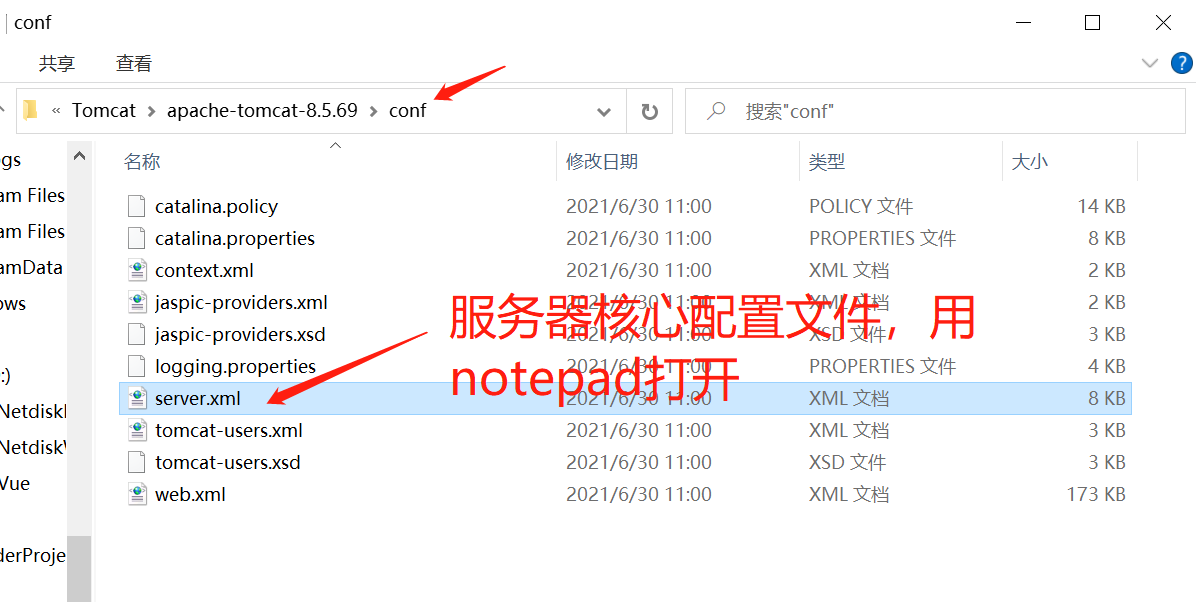Screen dimensions: 1196x602
Task: Select catalina.properties file name
Action: pyautogui.click(x=235, y=239)
